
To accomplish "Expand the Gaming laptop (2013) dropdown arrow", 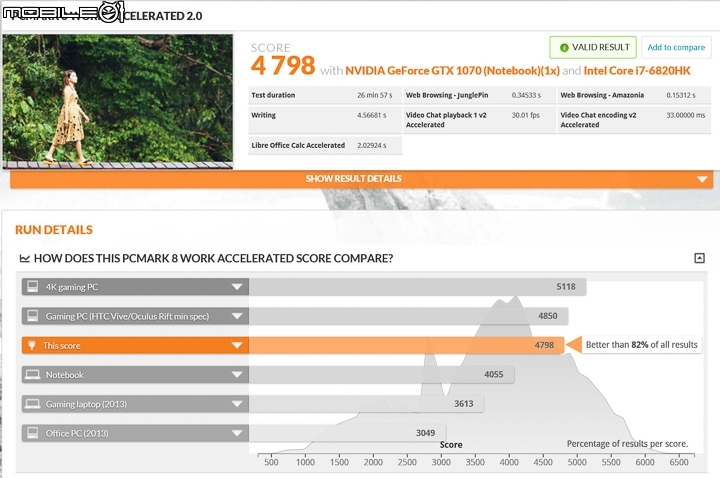I will pos(237,405).
